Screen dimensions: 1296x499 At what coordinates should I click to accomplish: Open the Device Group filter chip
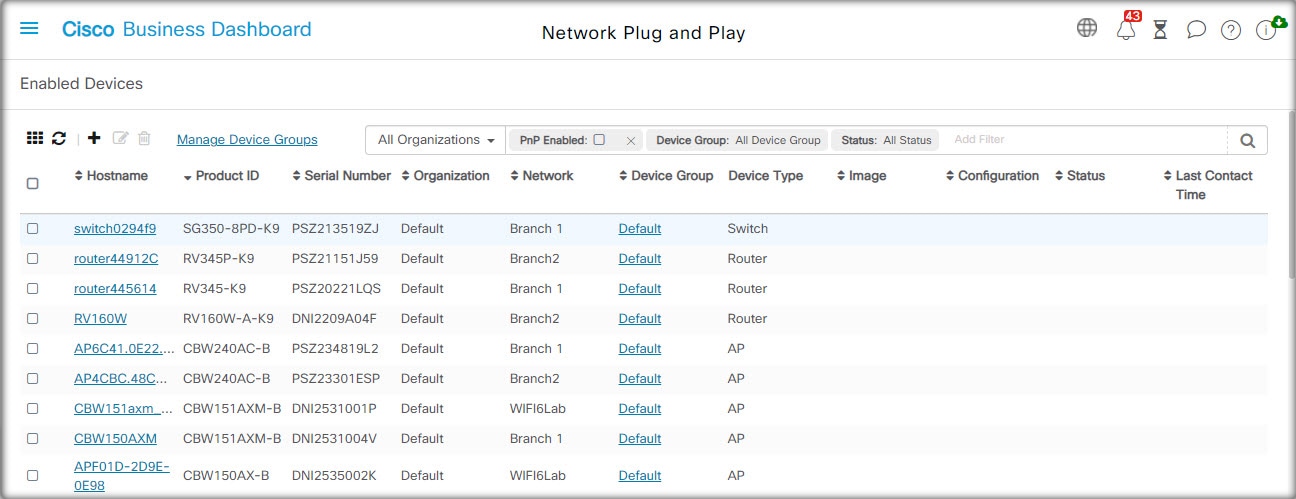coord(738,140)
